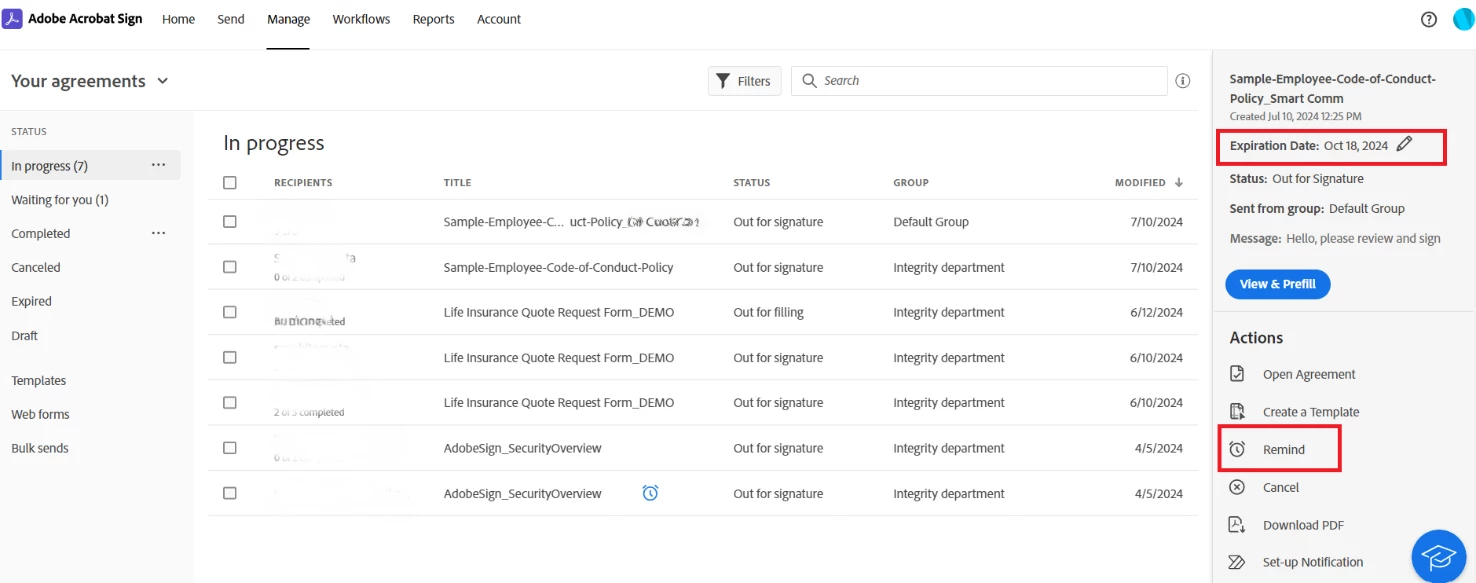Click 'Out for filling' status cell
This screenshot has height=583, width=1476.
point(768,312)
